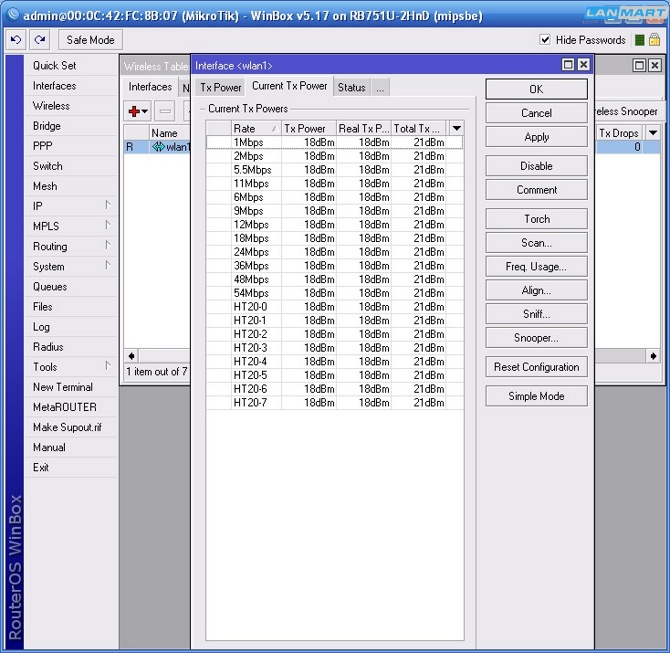Click the Scan... button
The width and height of the screenshot is (670, 653).
point(536,243)
